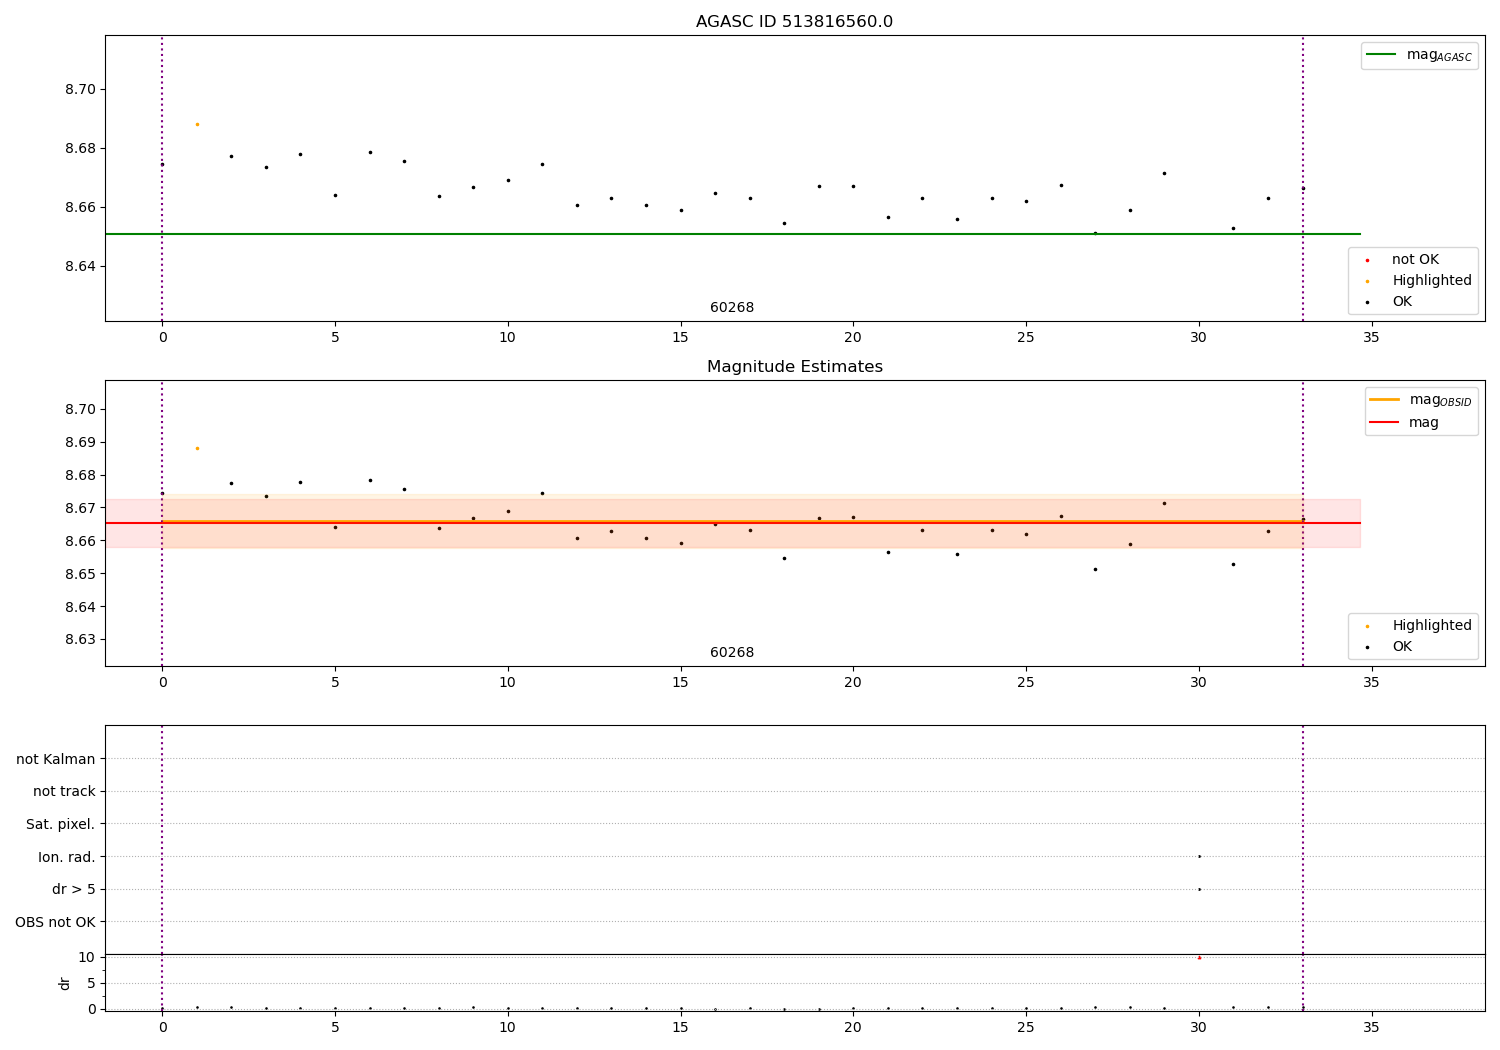
Task: Click the 8.69 y-axis tick label
Action: click(x=80, y=443)
